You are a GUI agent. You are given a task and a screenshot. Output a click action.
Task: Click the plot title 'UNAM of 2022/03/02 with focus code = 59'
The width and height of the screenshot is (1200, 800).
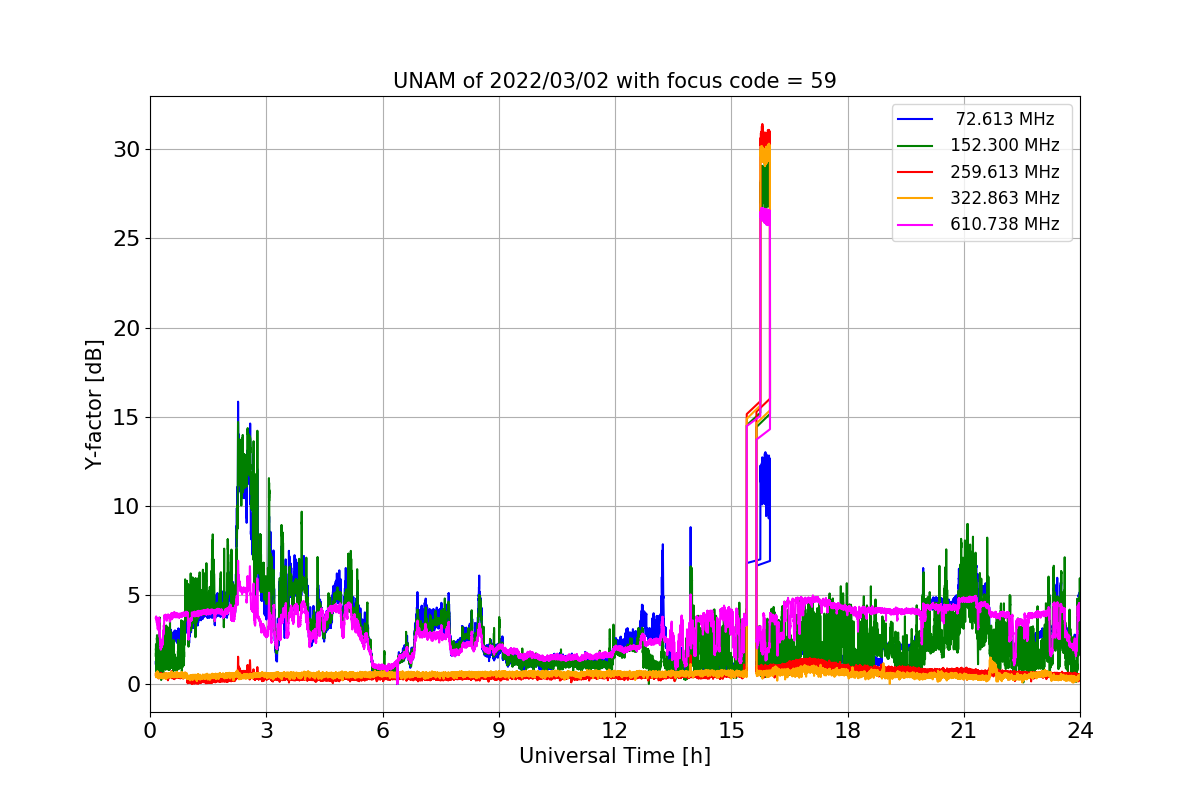click(x=615, y=81)
